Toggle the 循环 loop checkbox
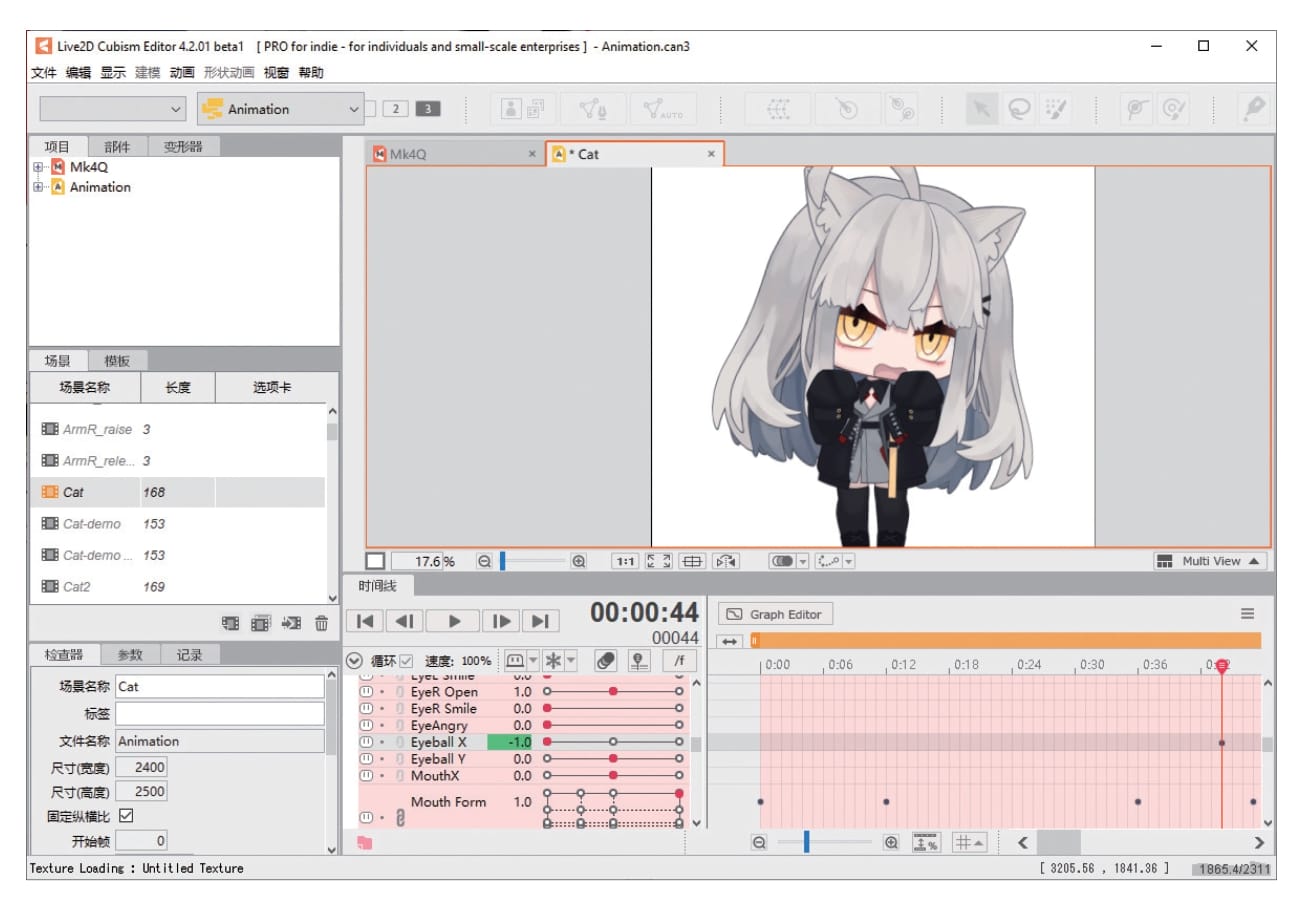This screenshot has height=899, width=1302. tap(406, 661)
